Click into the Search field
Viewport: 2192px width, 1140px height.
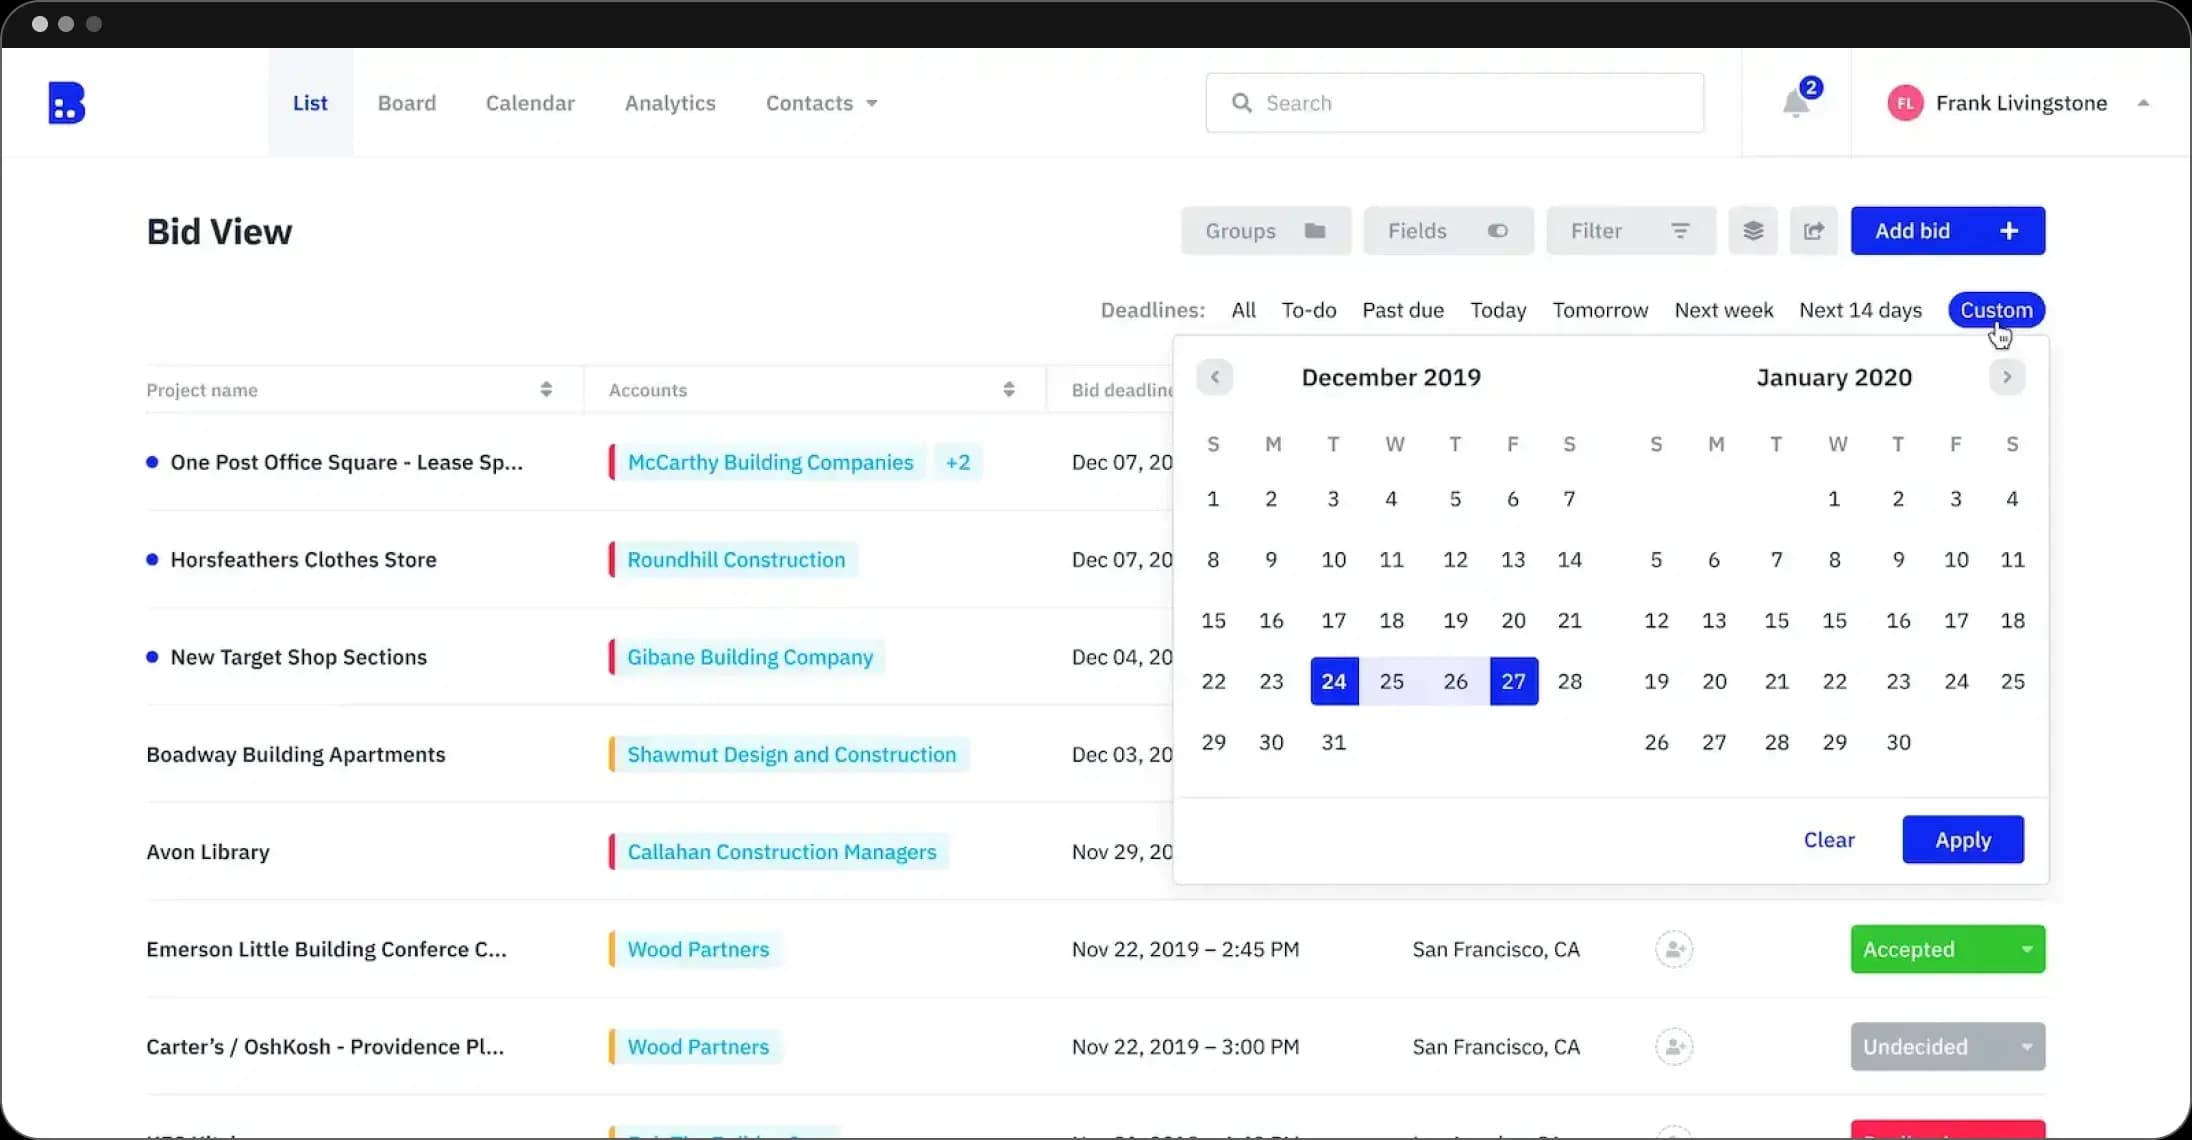[1455, 103]
